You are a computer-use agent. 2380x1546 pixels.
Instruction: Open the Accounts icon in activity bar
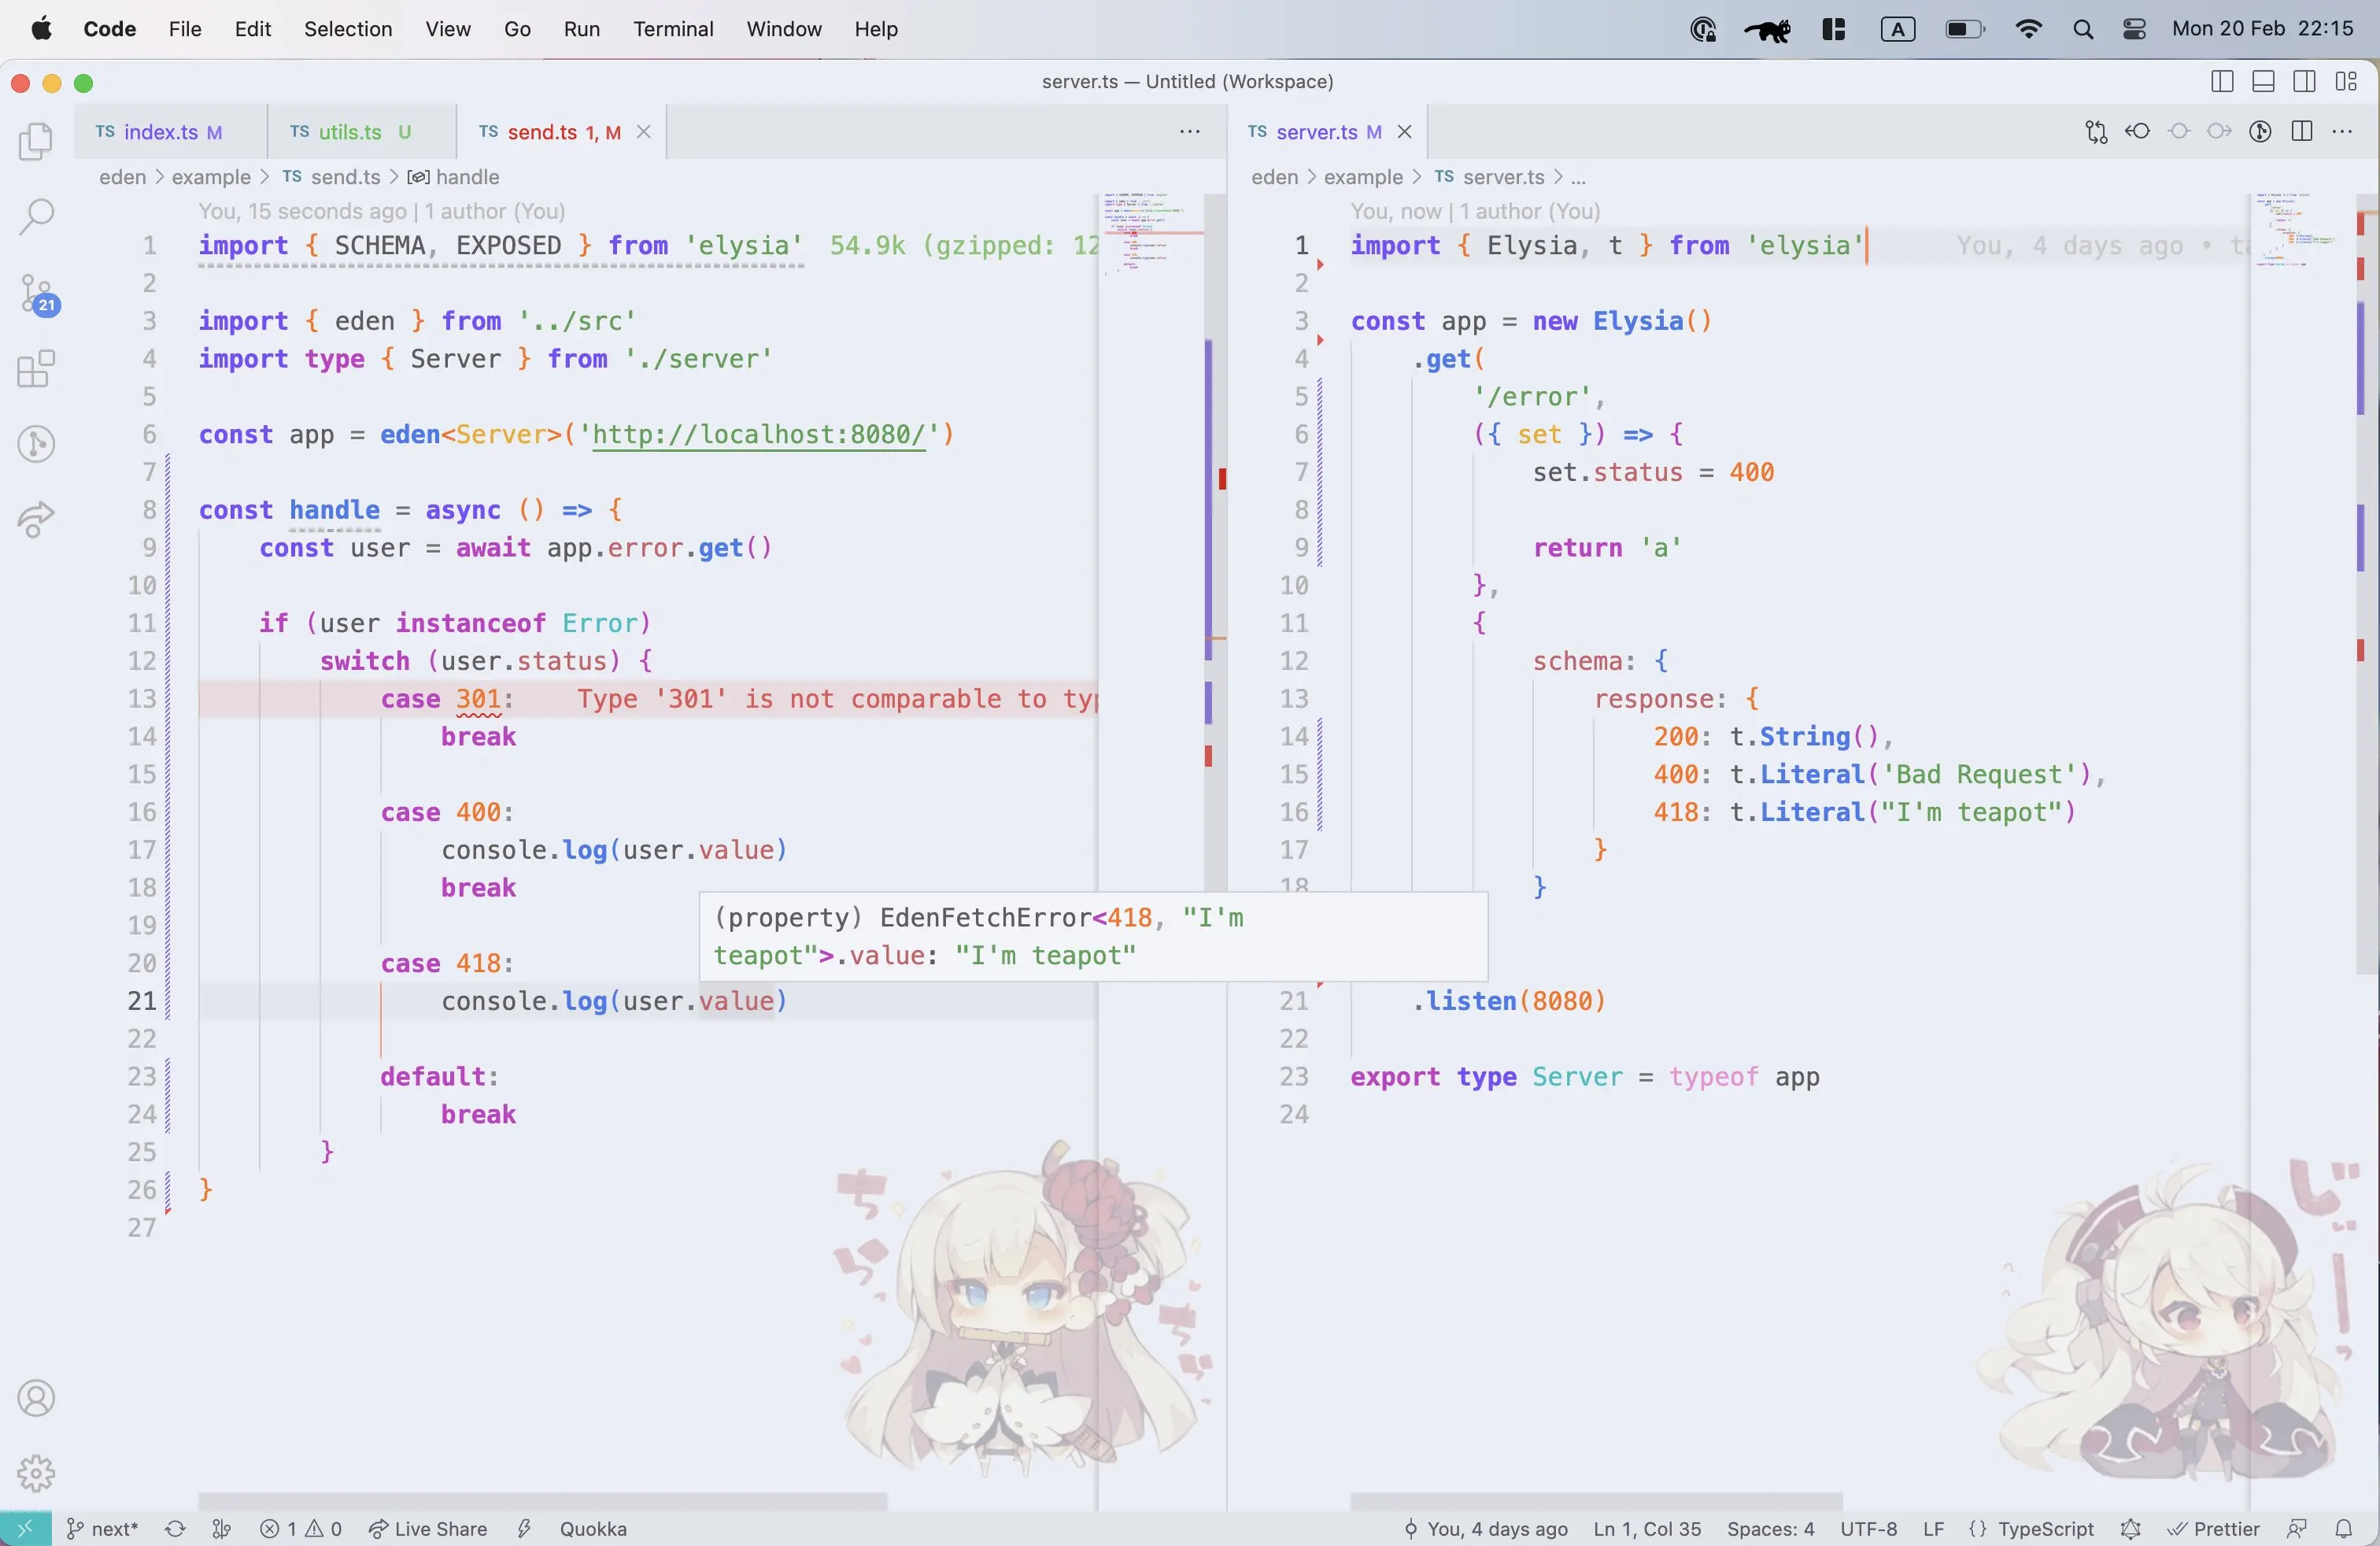coord(36,1398)
